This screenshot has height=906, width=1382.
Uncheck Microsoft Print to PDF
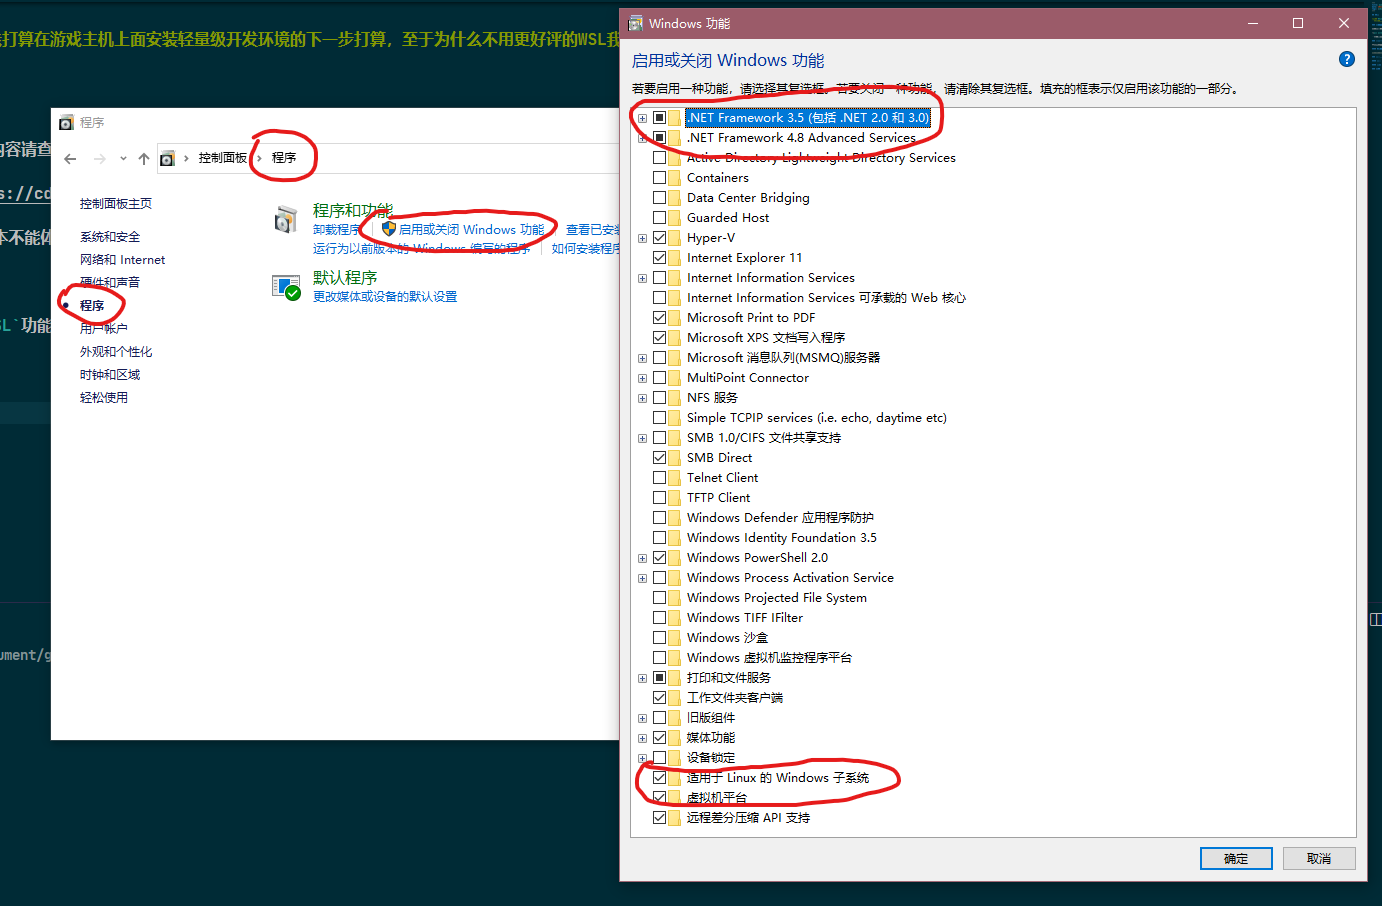[659, 318]
